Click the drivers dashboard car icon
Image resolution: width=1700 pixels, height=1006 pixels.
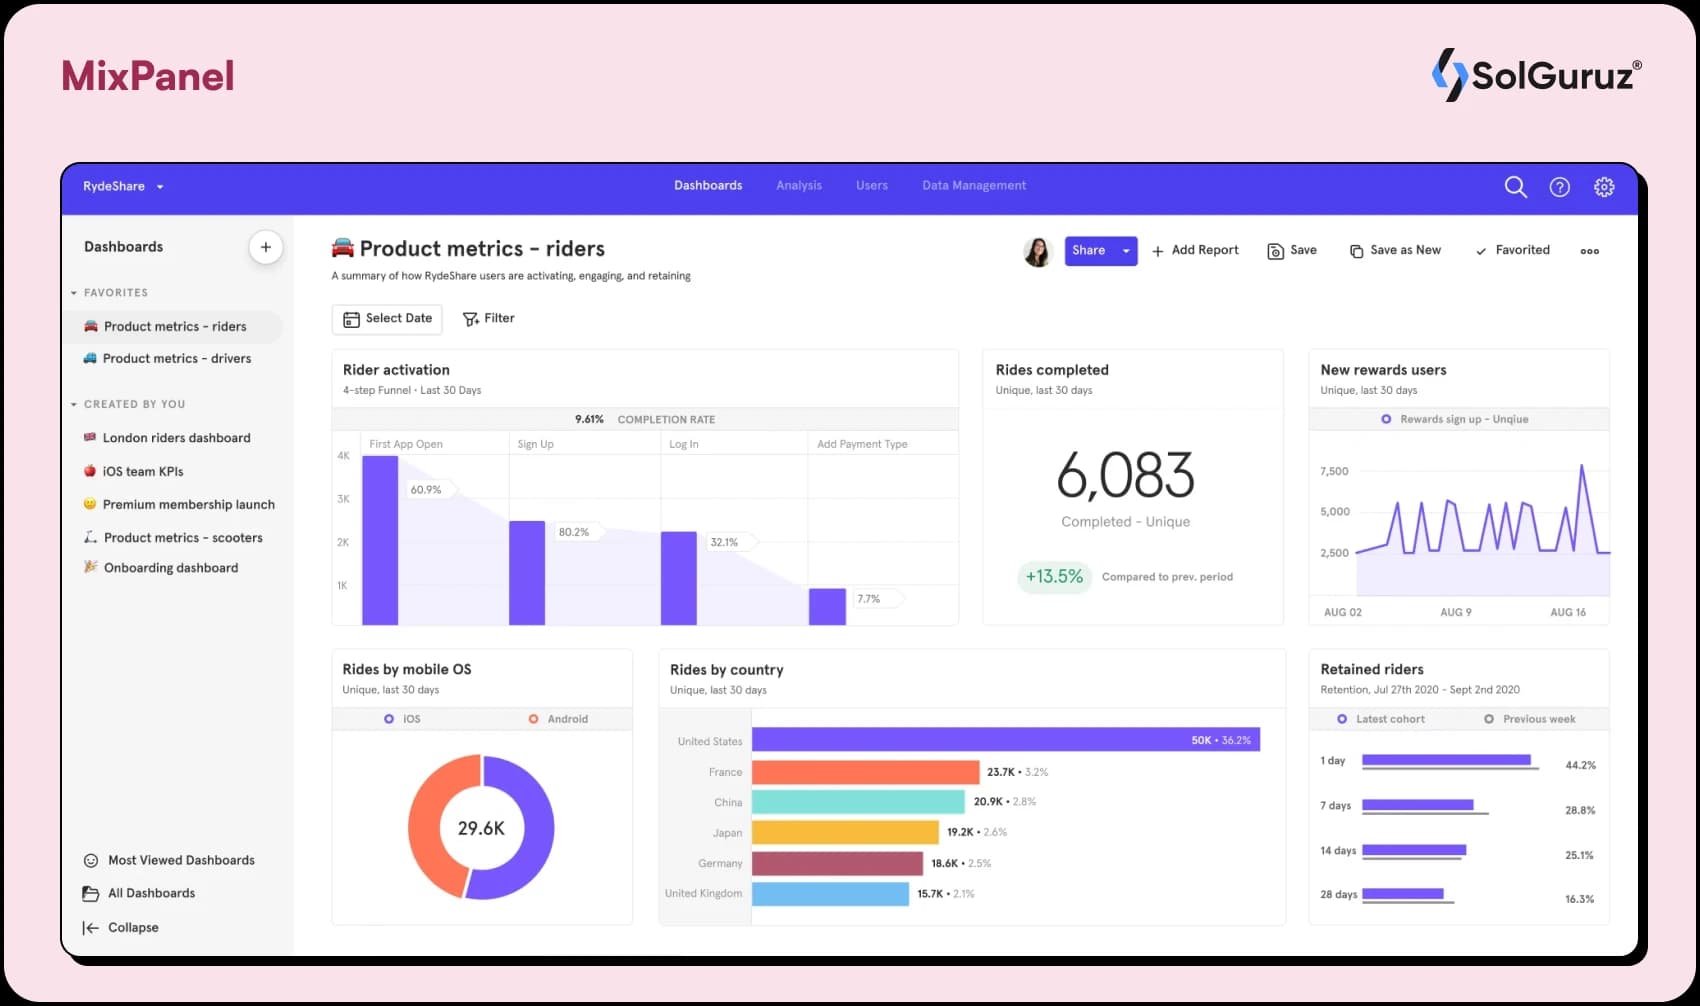pyautogui.click(x=90, y=358)
